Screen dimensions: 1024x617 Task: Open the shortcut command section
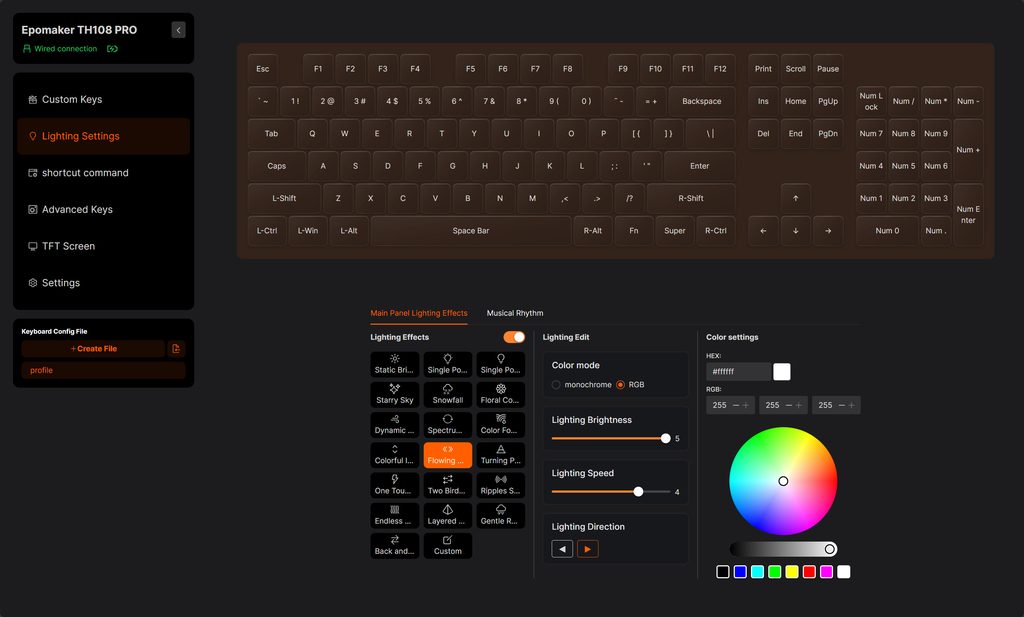[x=104, y=172]
